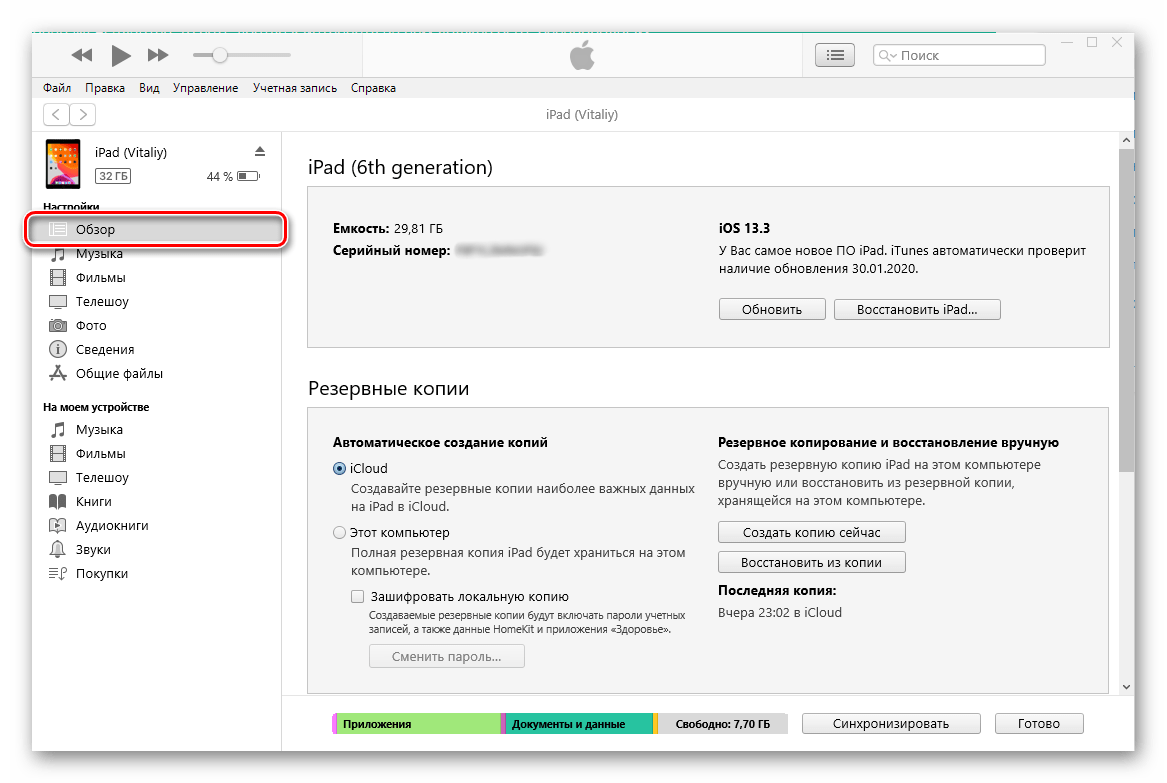The height and width of the screenshot is (783, 1167).
Task: Eject iPad (Vitaliy) with eject icon
Action: pyautogui.click(x=260, y=152)
